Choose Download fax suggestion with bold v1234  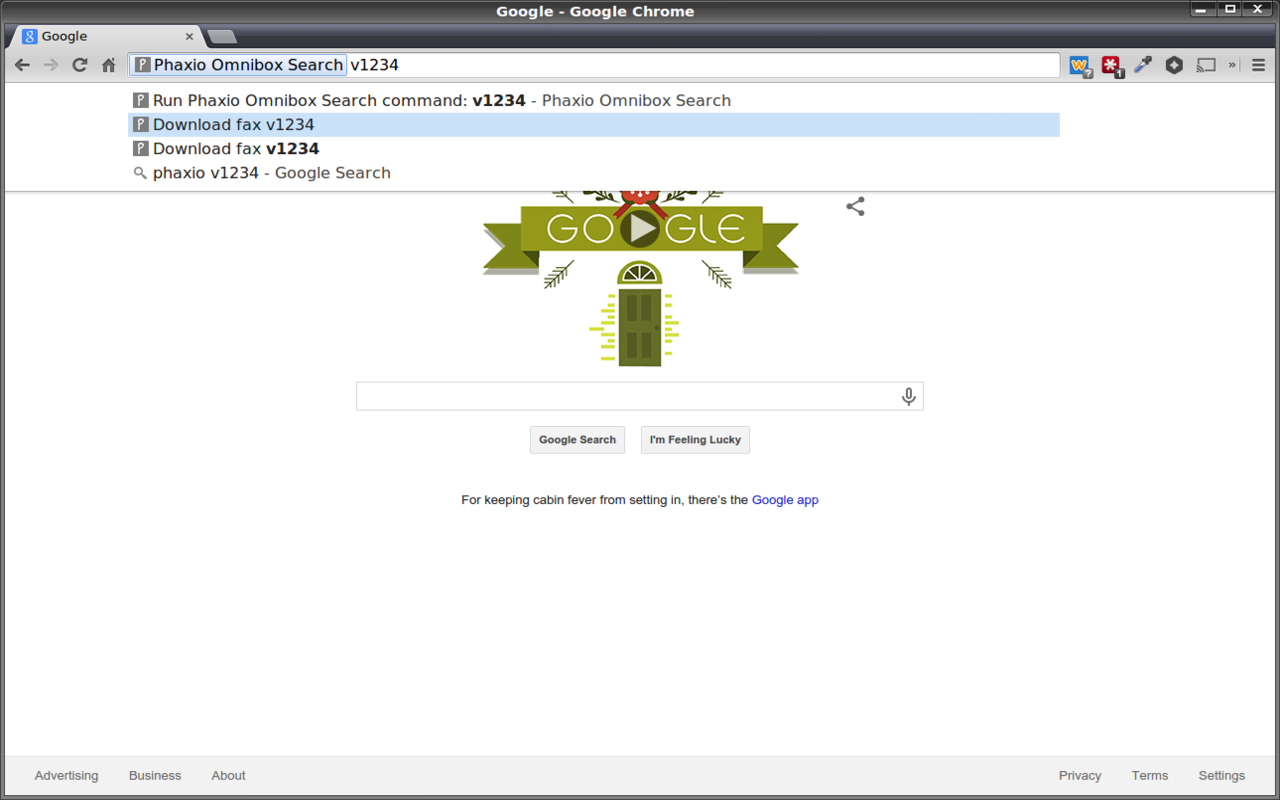pyautogui.click(x=594, y=148)
